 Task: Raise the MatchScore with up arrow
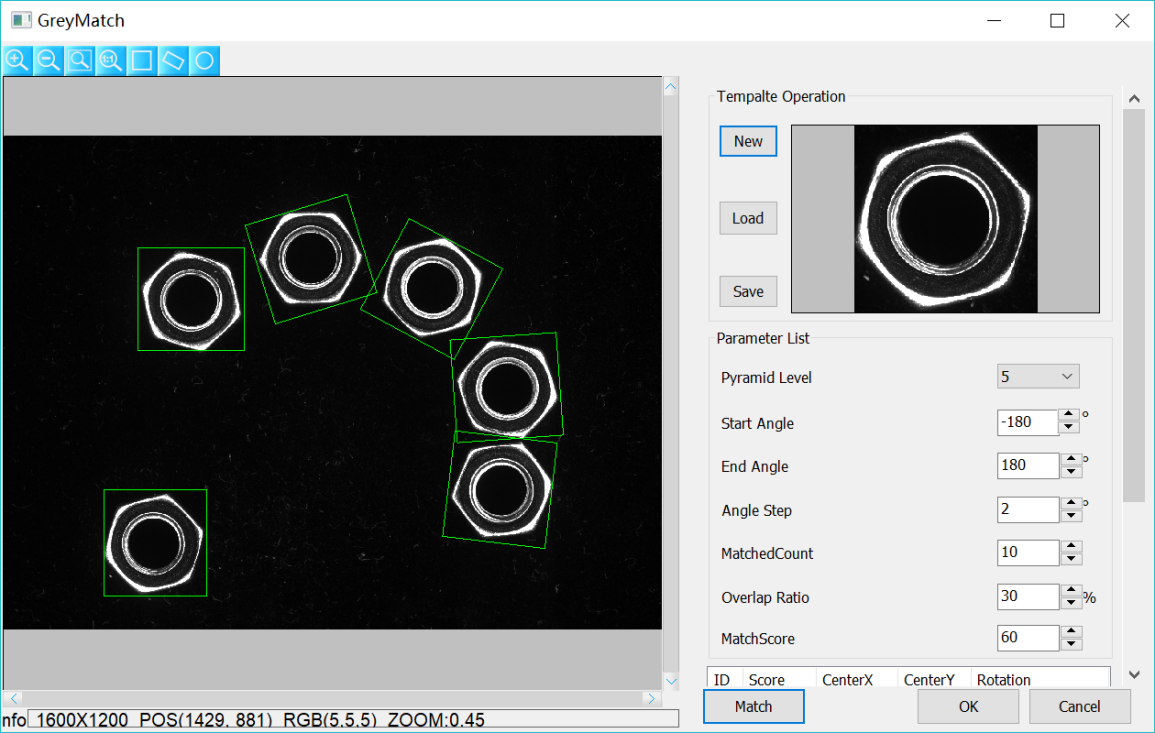point(1071,632)
